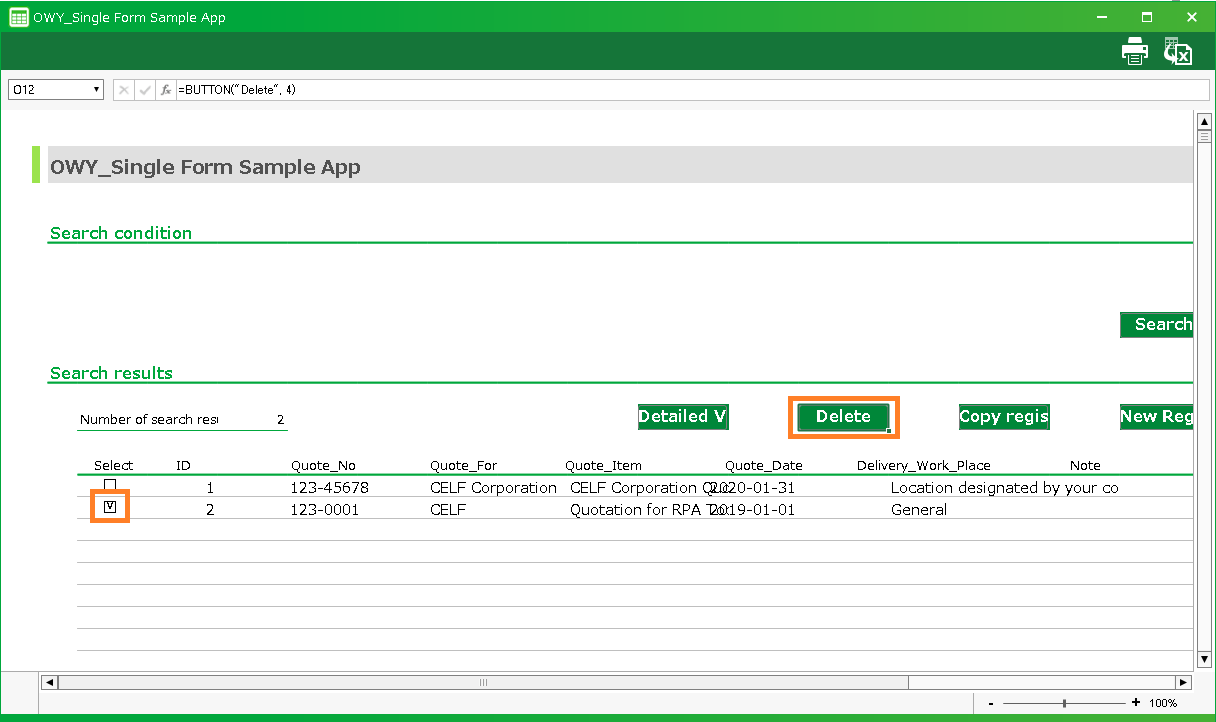Click the zoom out minus icon

990,703
